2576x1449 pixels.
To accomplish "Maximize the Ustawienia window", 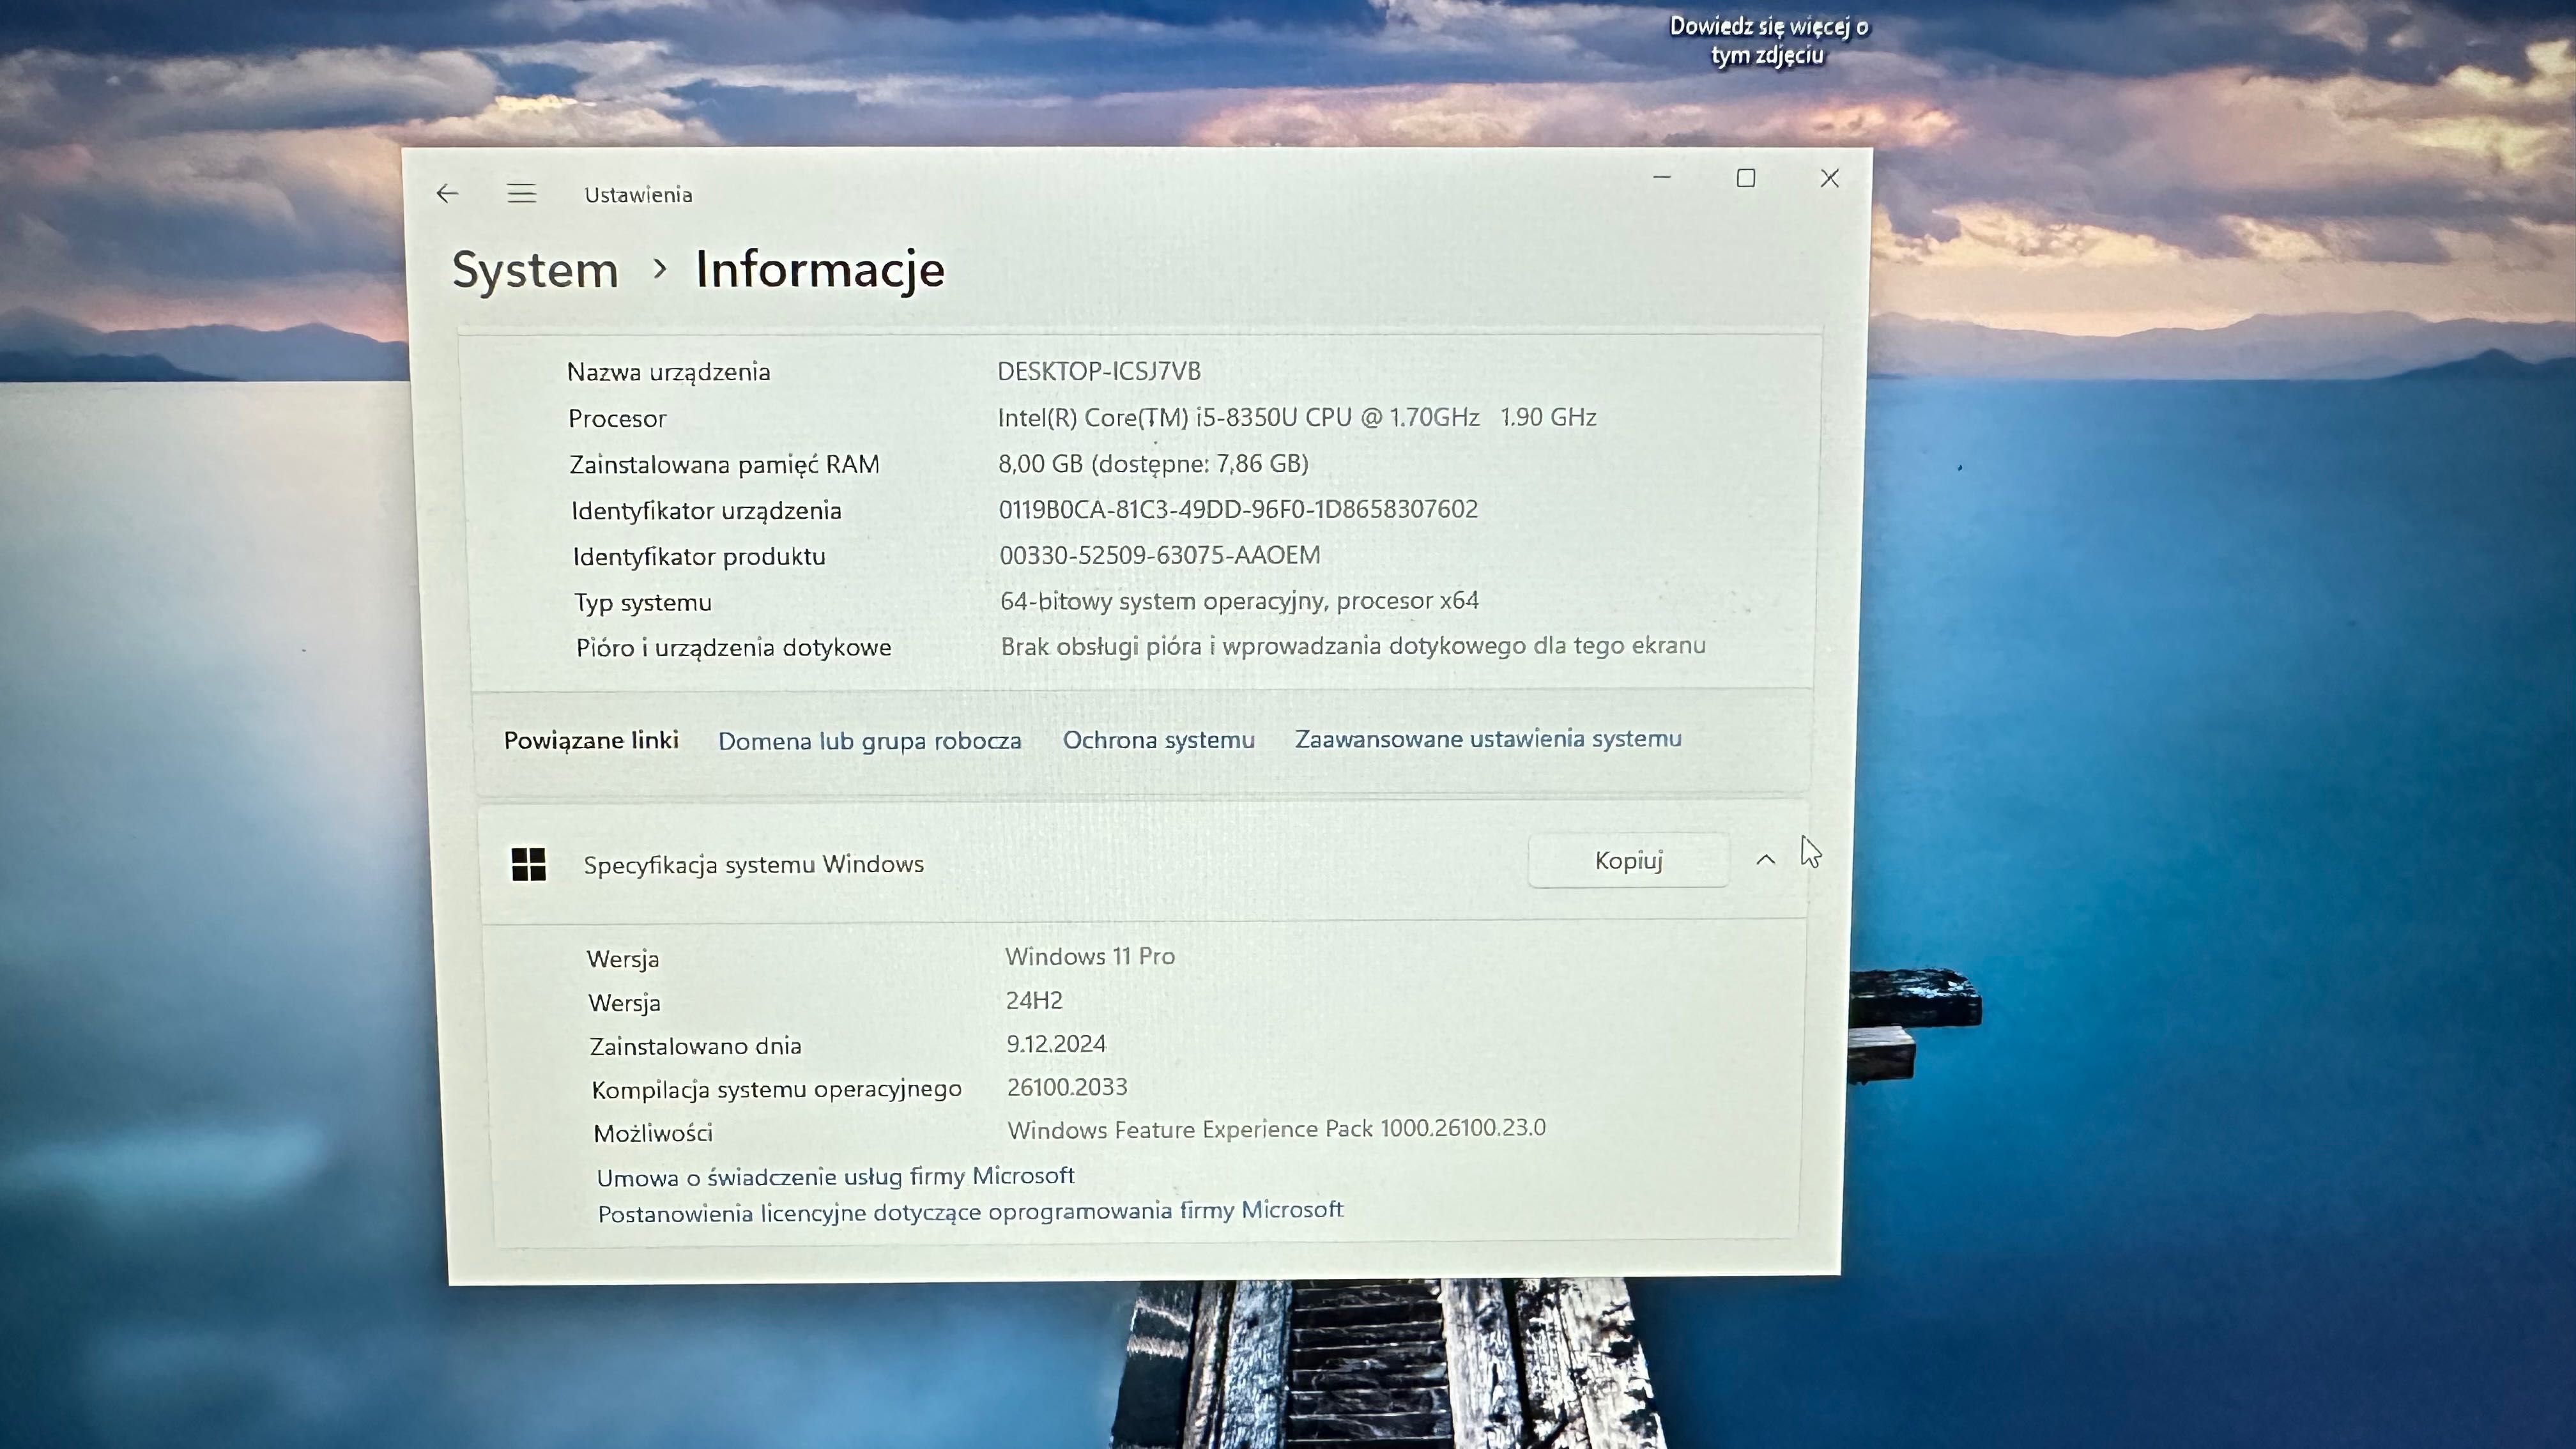I will [1746, 178].
